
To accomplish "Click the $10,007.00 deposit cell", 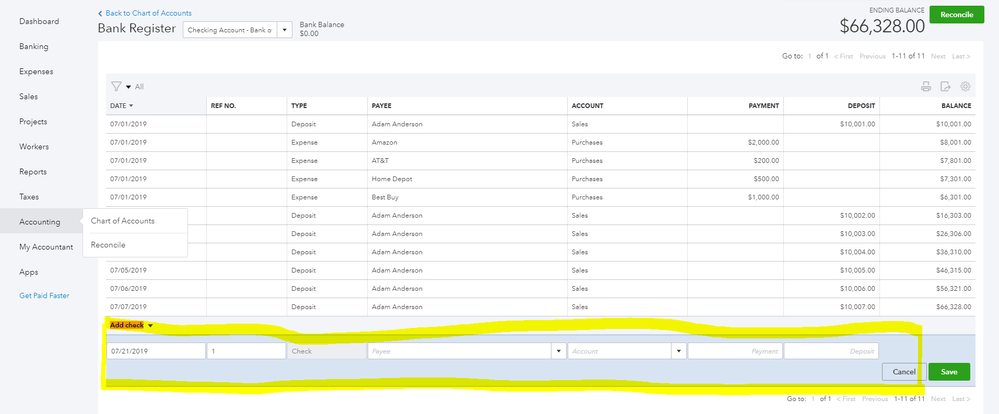I will coord(831,307).
